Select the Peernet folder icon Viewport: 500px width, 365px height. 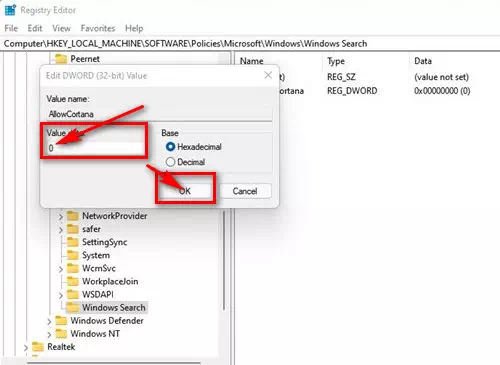click(61, 59)
